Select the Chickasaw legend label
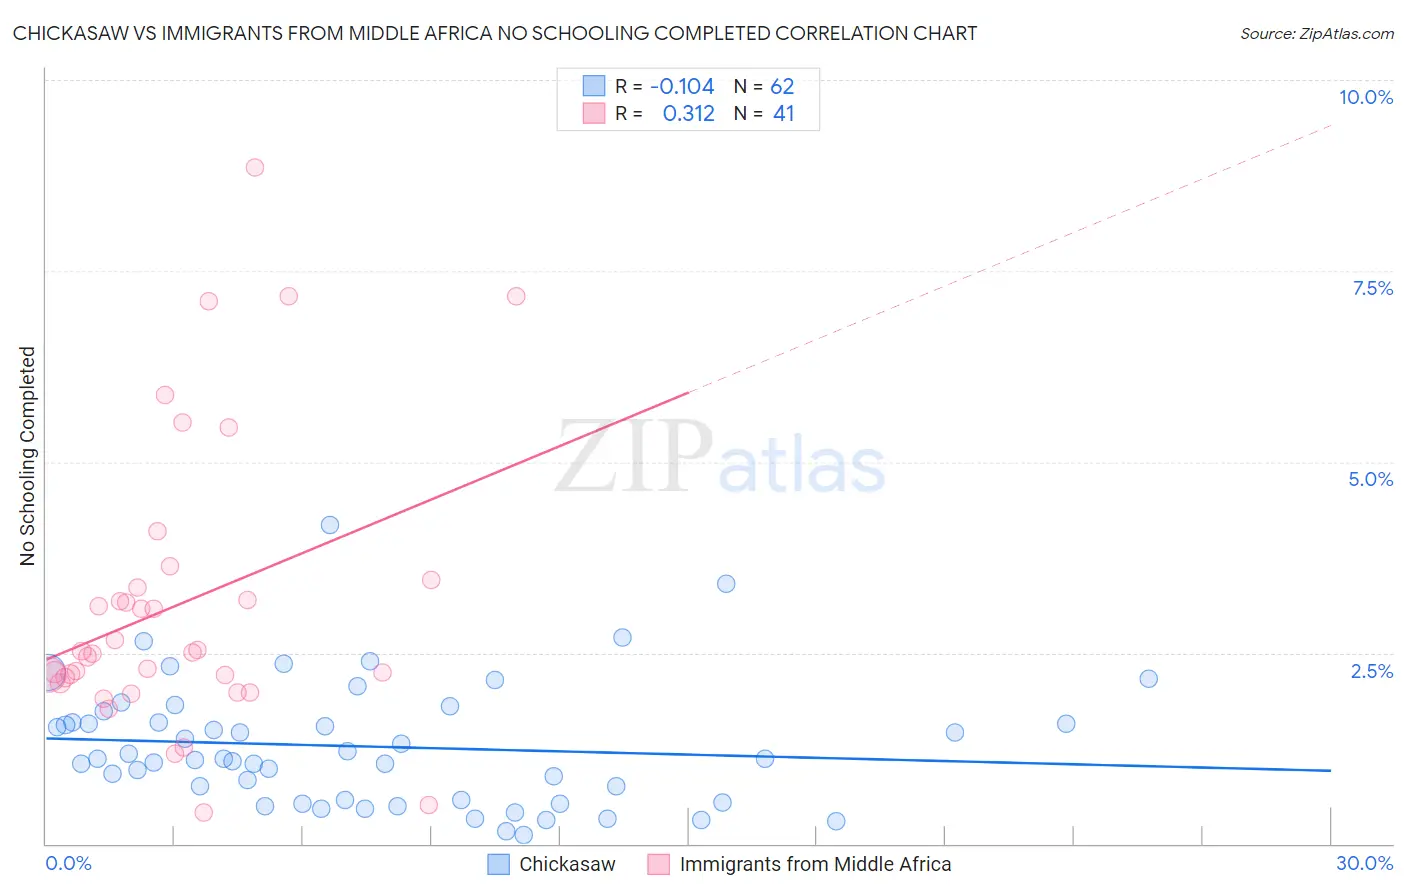 (x=567, y=864)
